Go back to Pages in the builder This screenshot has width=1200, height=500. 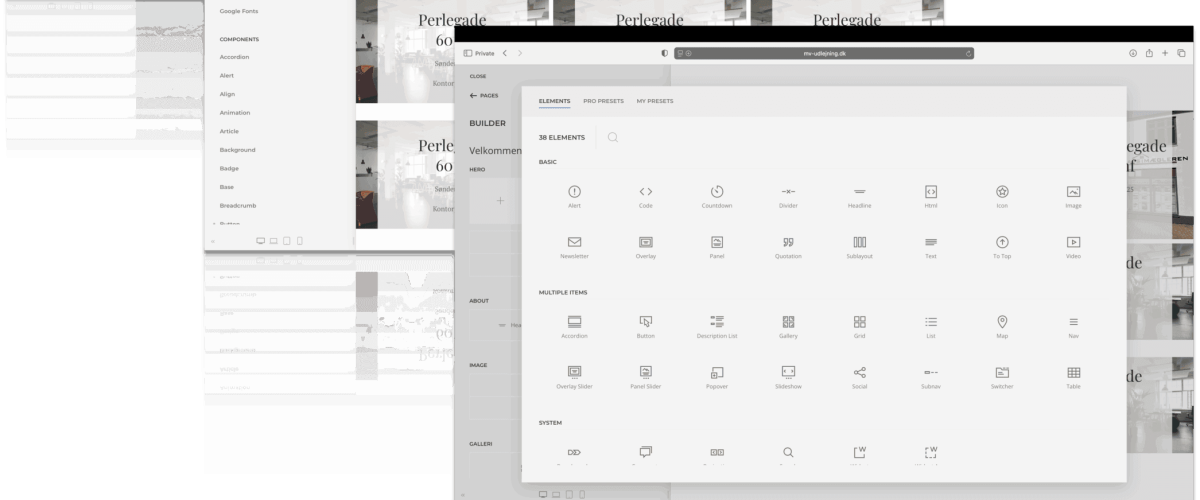pos(484,95)
